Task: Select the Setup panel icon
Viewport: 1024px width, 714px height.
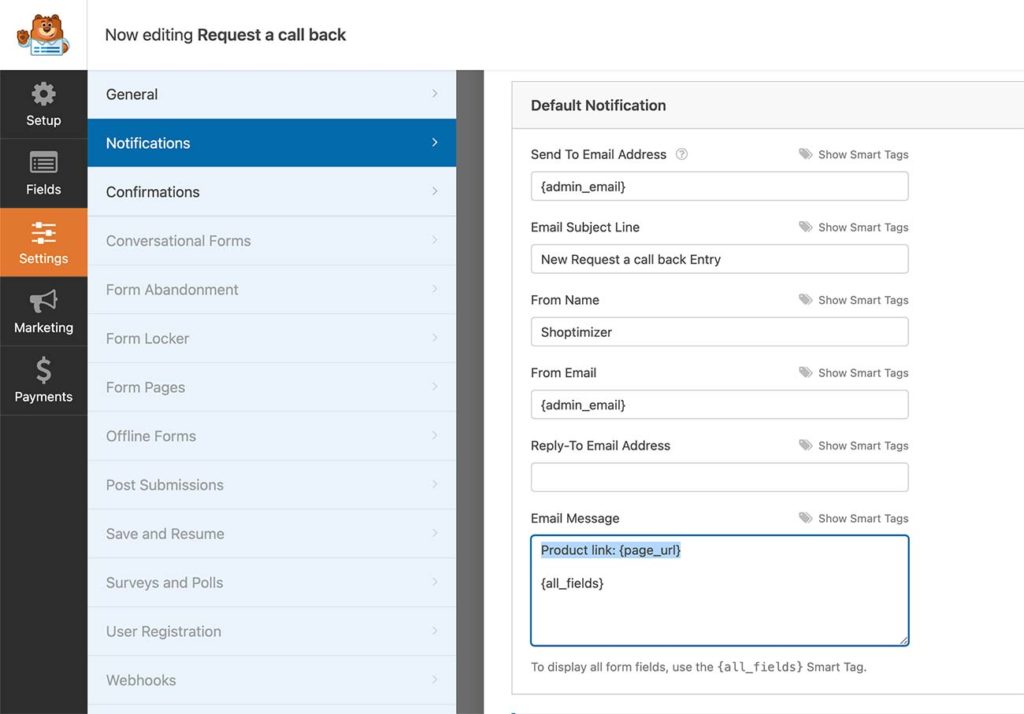Action: [x=43, y=93]
